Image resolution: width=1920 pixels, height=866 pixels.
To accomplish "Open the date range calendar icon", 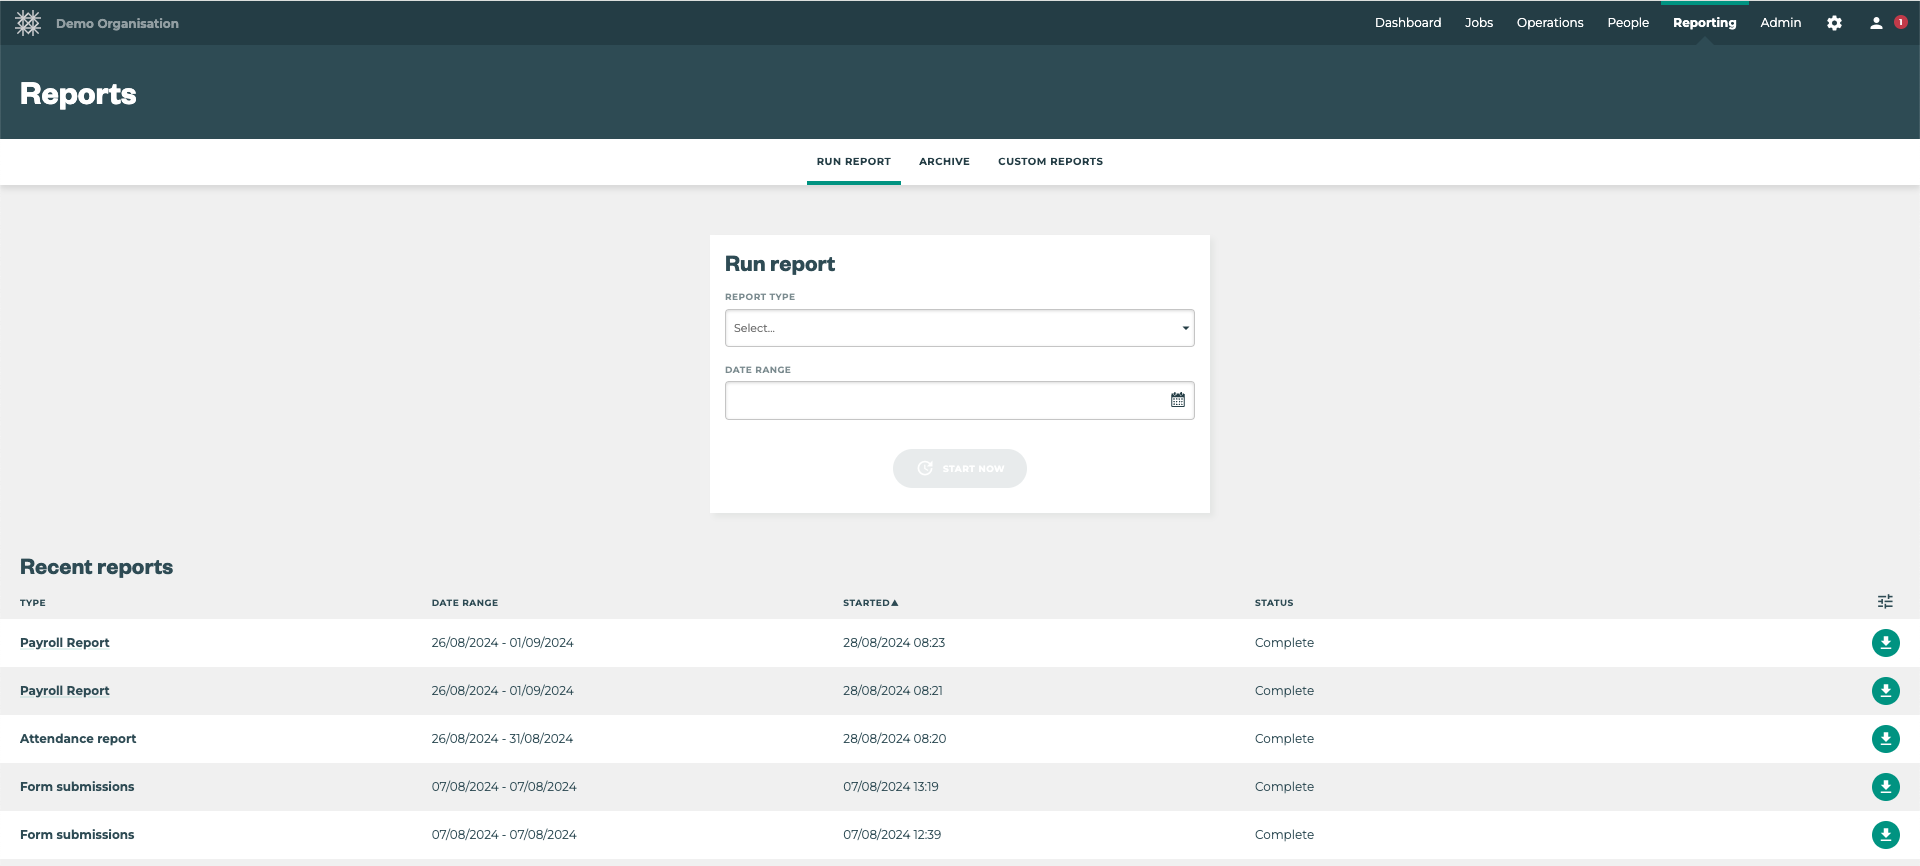I will click(1178, 400).
